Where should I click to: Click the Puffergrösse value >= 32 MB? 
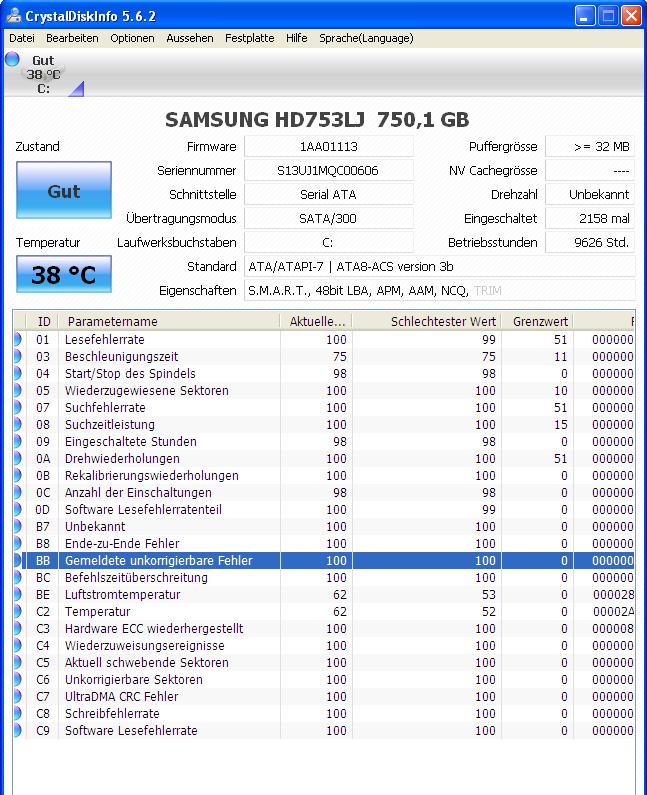click(x=590, y=147)
